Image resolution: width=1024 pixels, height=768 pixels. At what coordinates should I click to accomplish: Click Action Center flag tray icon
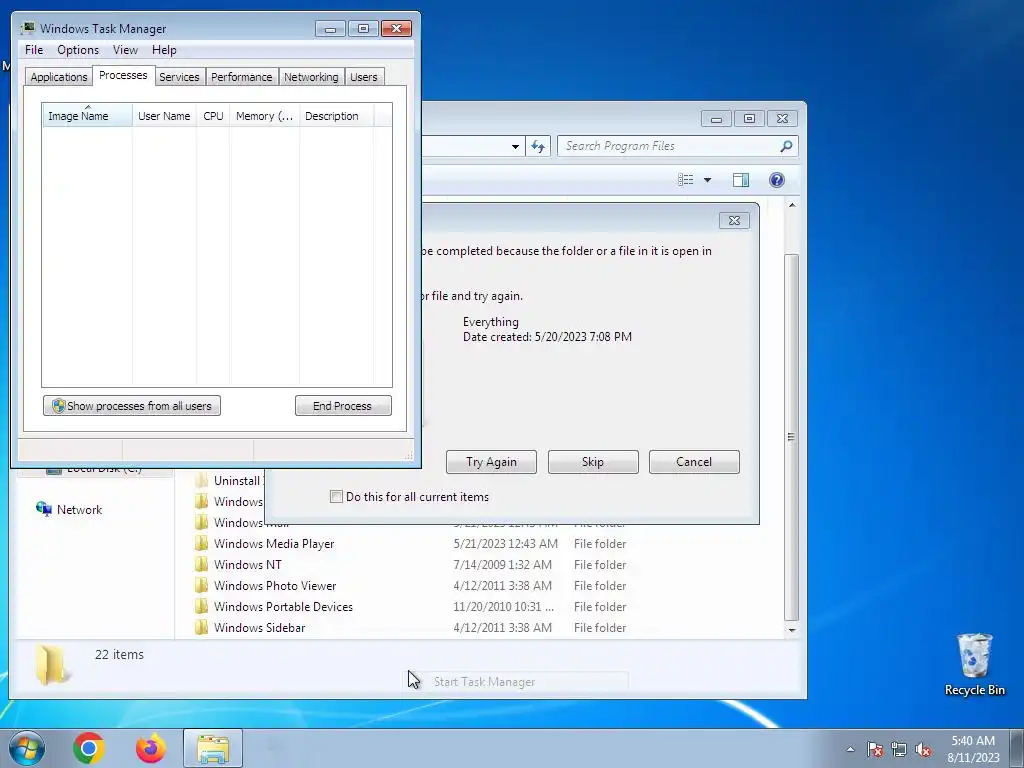(875, 749)
